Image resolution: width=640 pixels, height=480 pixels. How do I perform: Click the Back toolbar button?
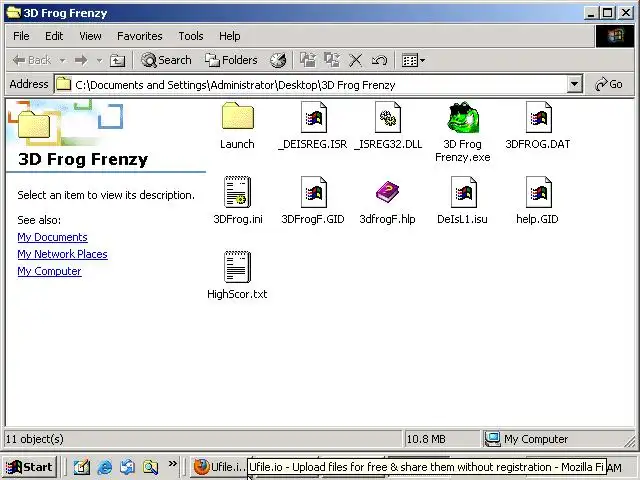(32, 60)
